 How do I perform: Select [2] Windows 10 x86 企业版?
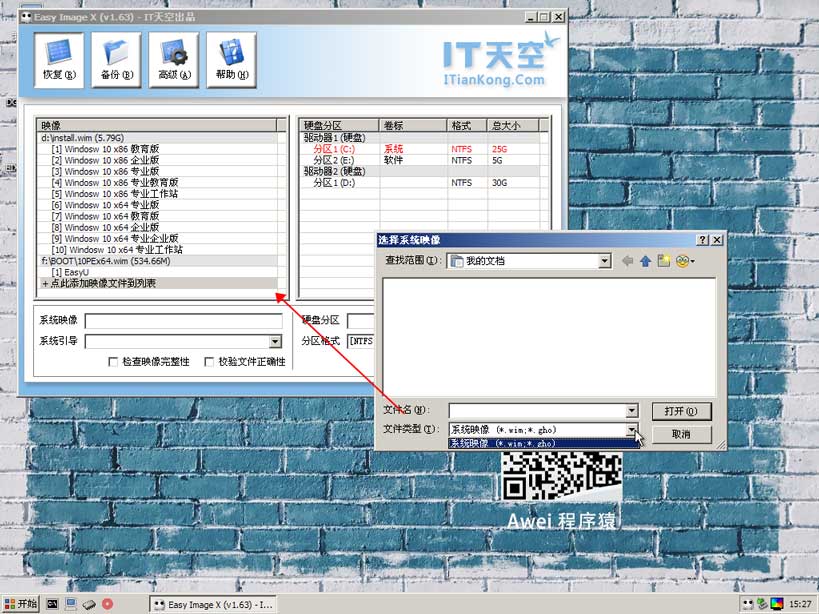coord(157,160)
